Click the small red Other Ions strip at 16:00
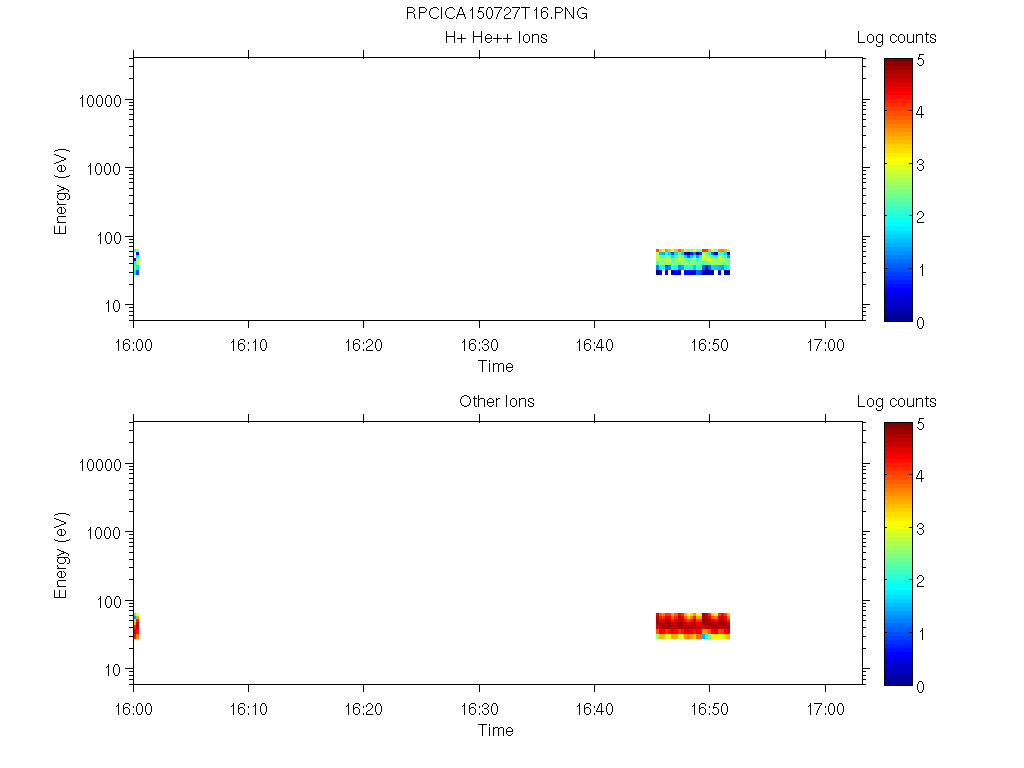 [x=136, y=626]
